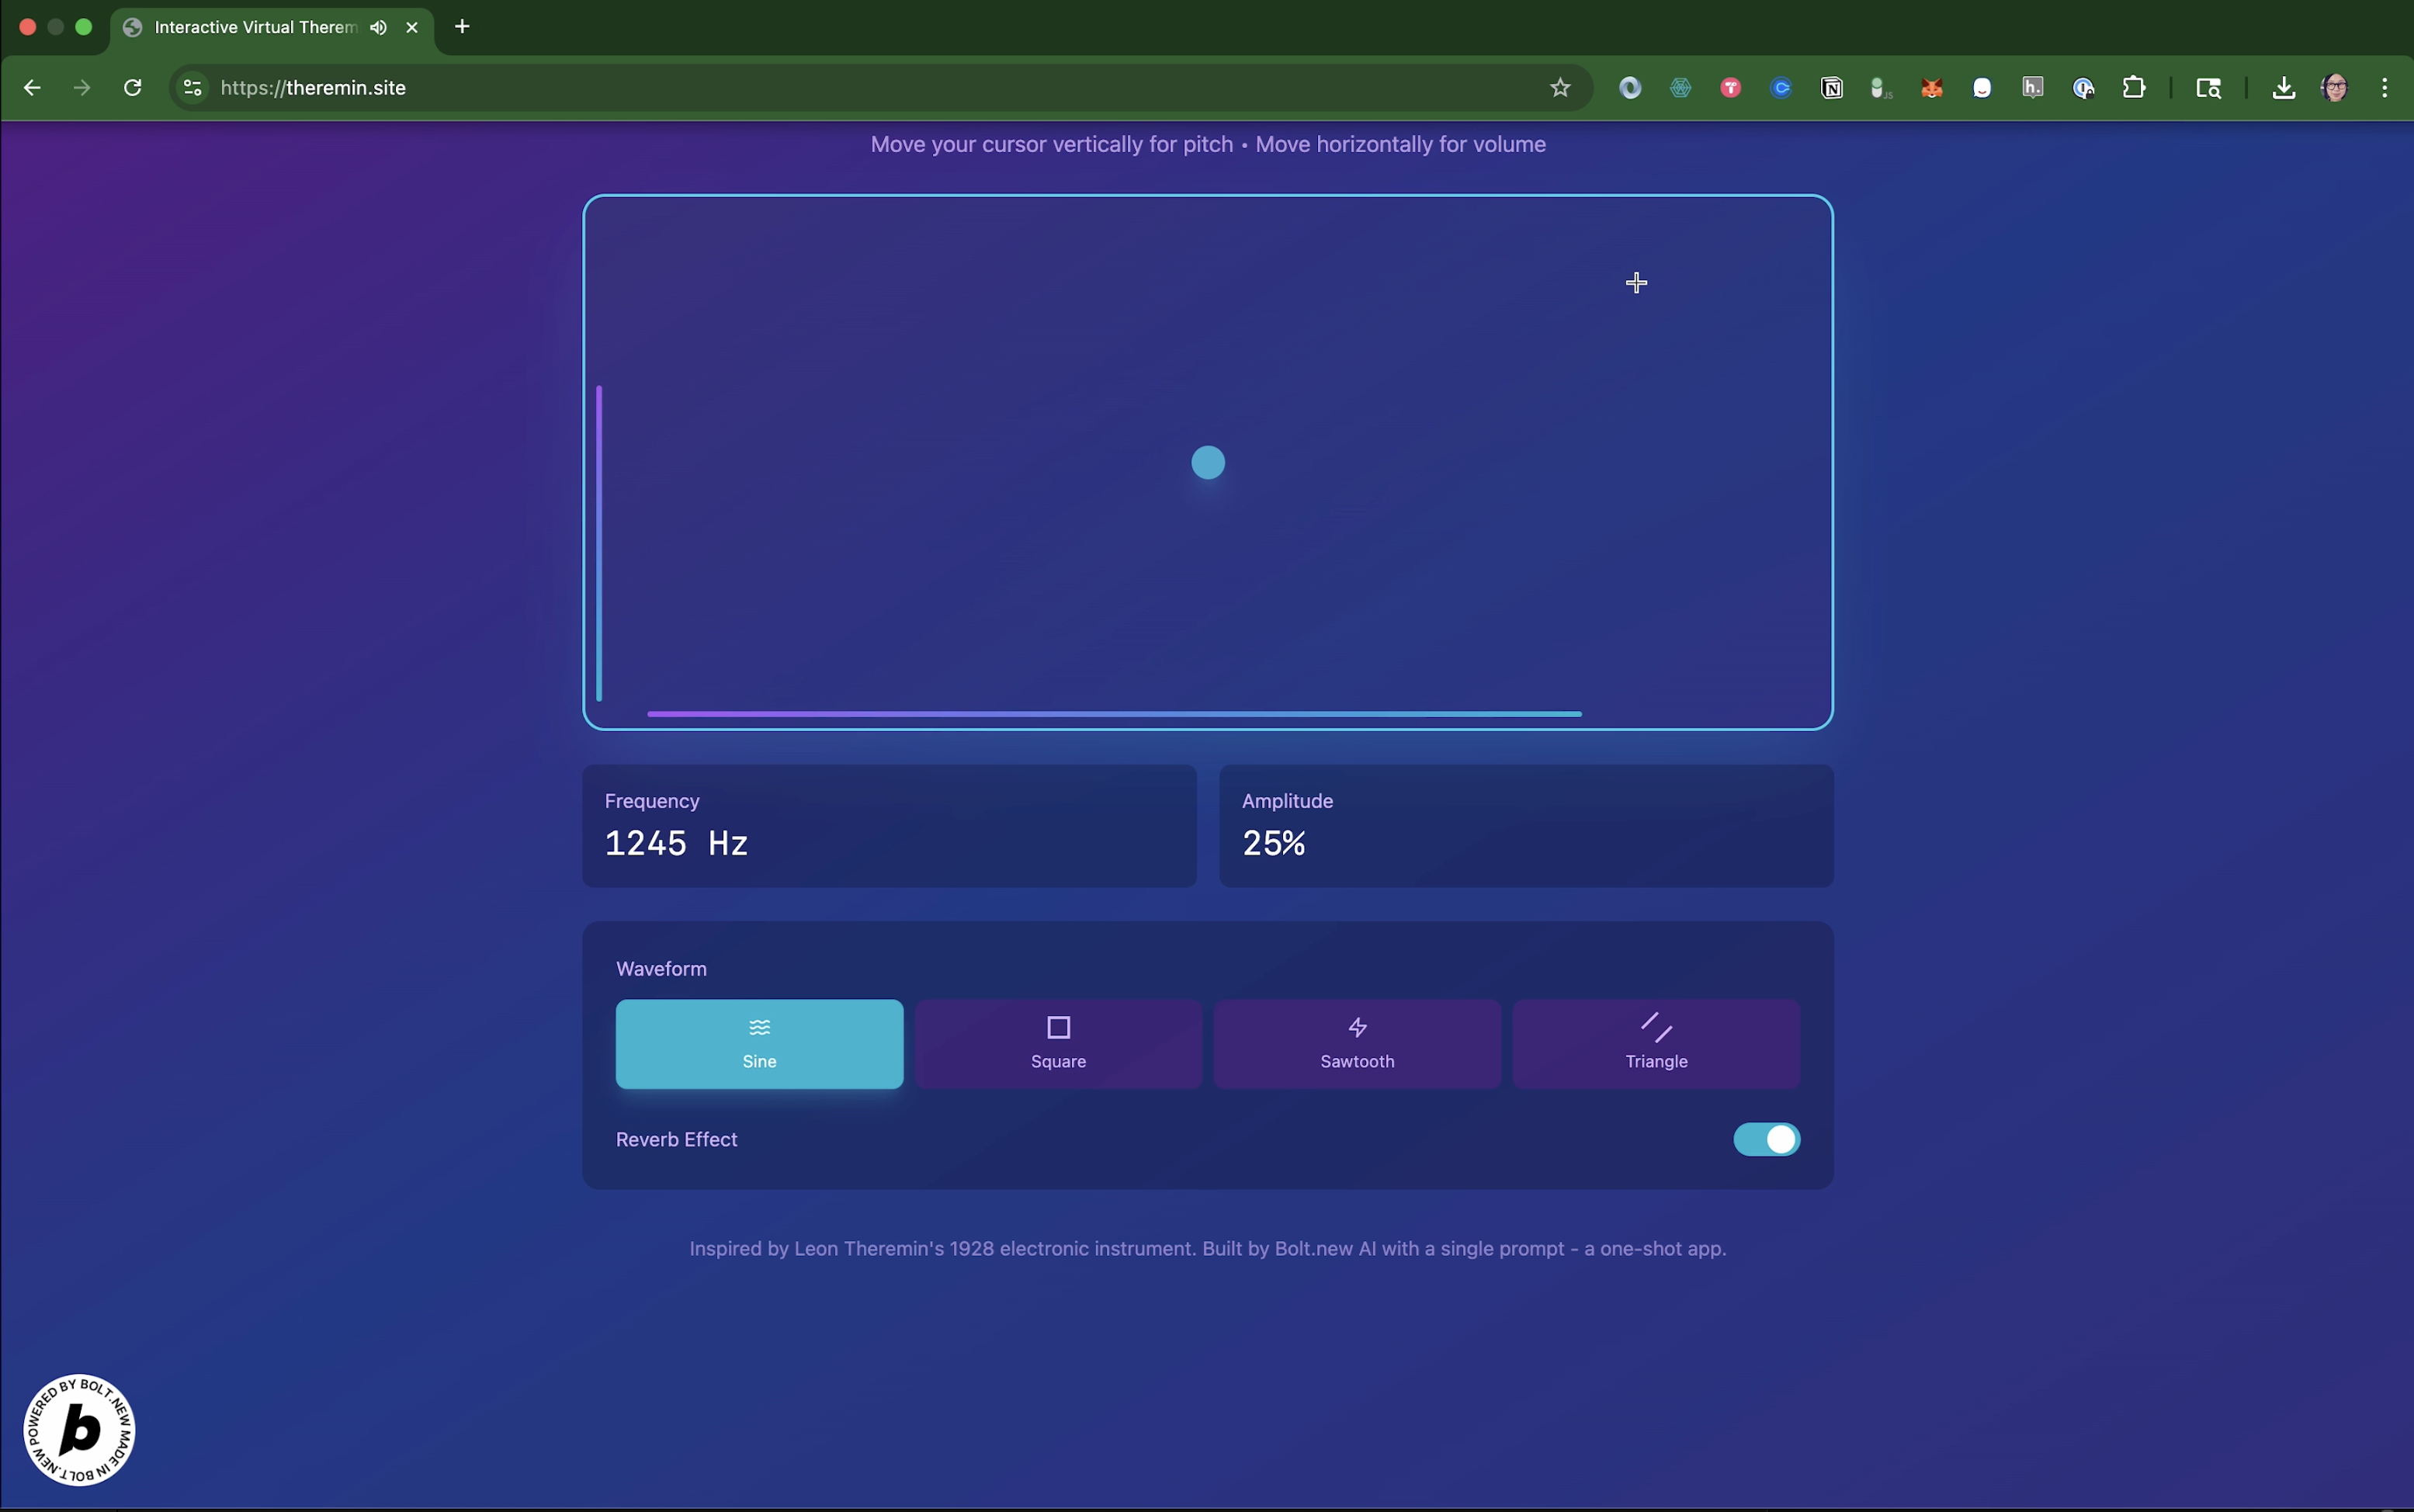Click the MetaMask fox extension

tap(1932, 88)
